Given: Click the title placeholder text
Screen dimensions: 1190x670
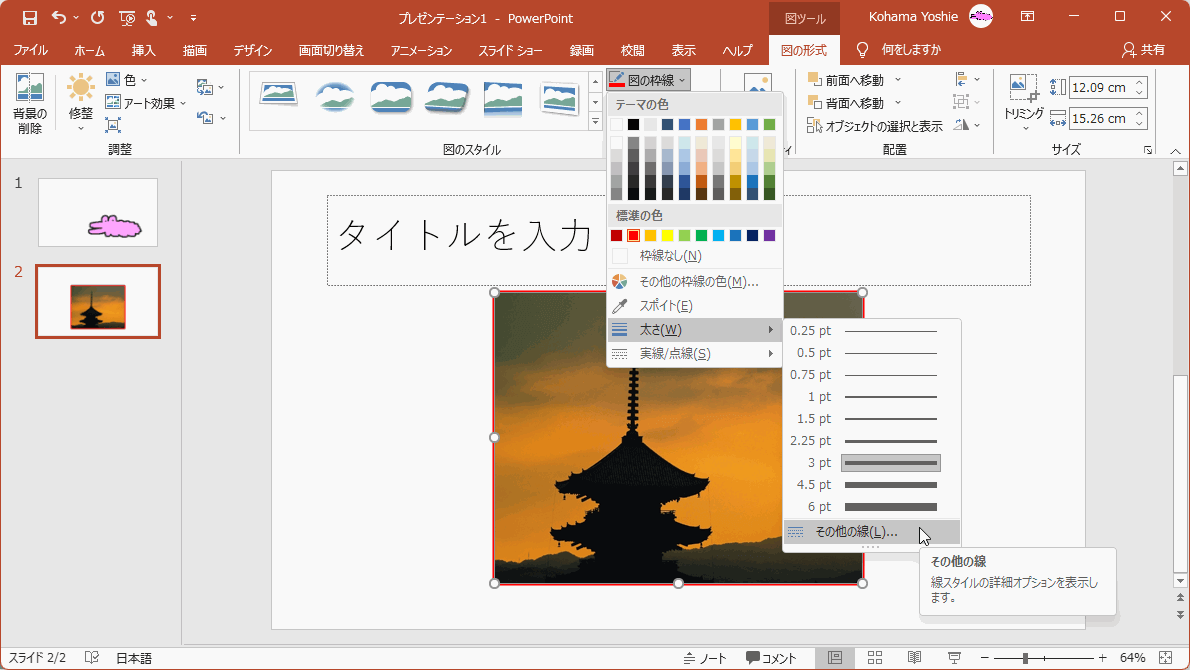Looking at the screenshot, I should coord(464,235).
